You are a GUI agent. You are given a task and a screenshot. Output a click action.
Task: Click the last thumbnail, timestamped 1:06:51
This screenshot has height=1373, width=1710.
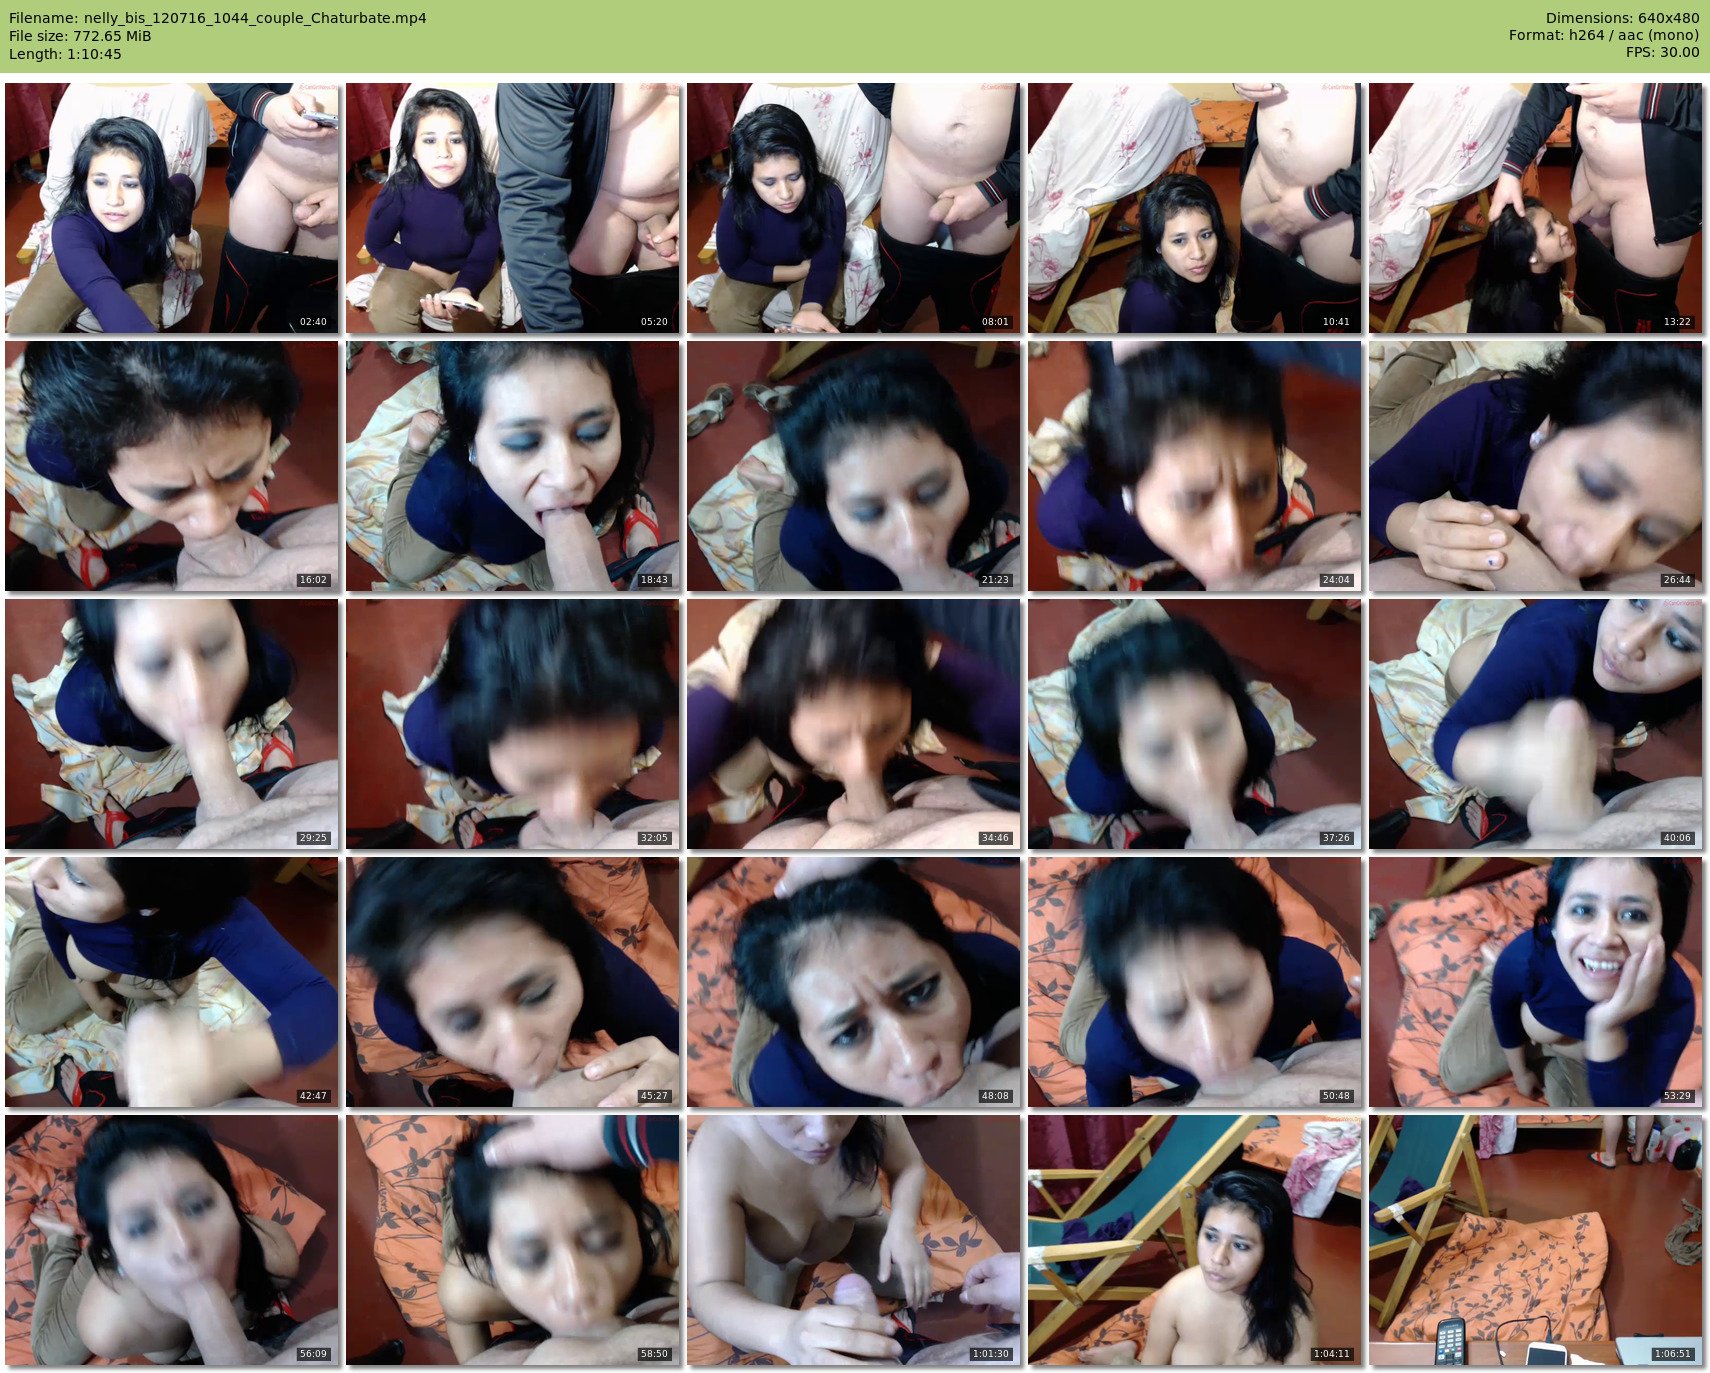[1536, 1240]
